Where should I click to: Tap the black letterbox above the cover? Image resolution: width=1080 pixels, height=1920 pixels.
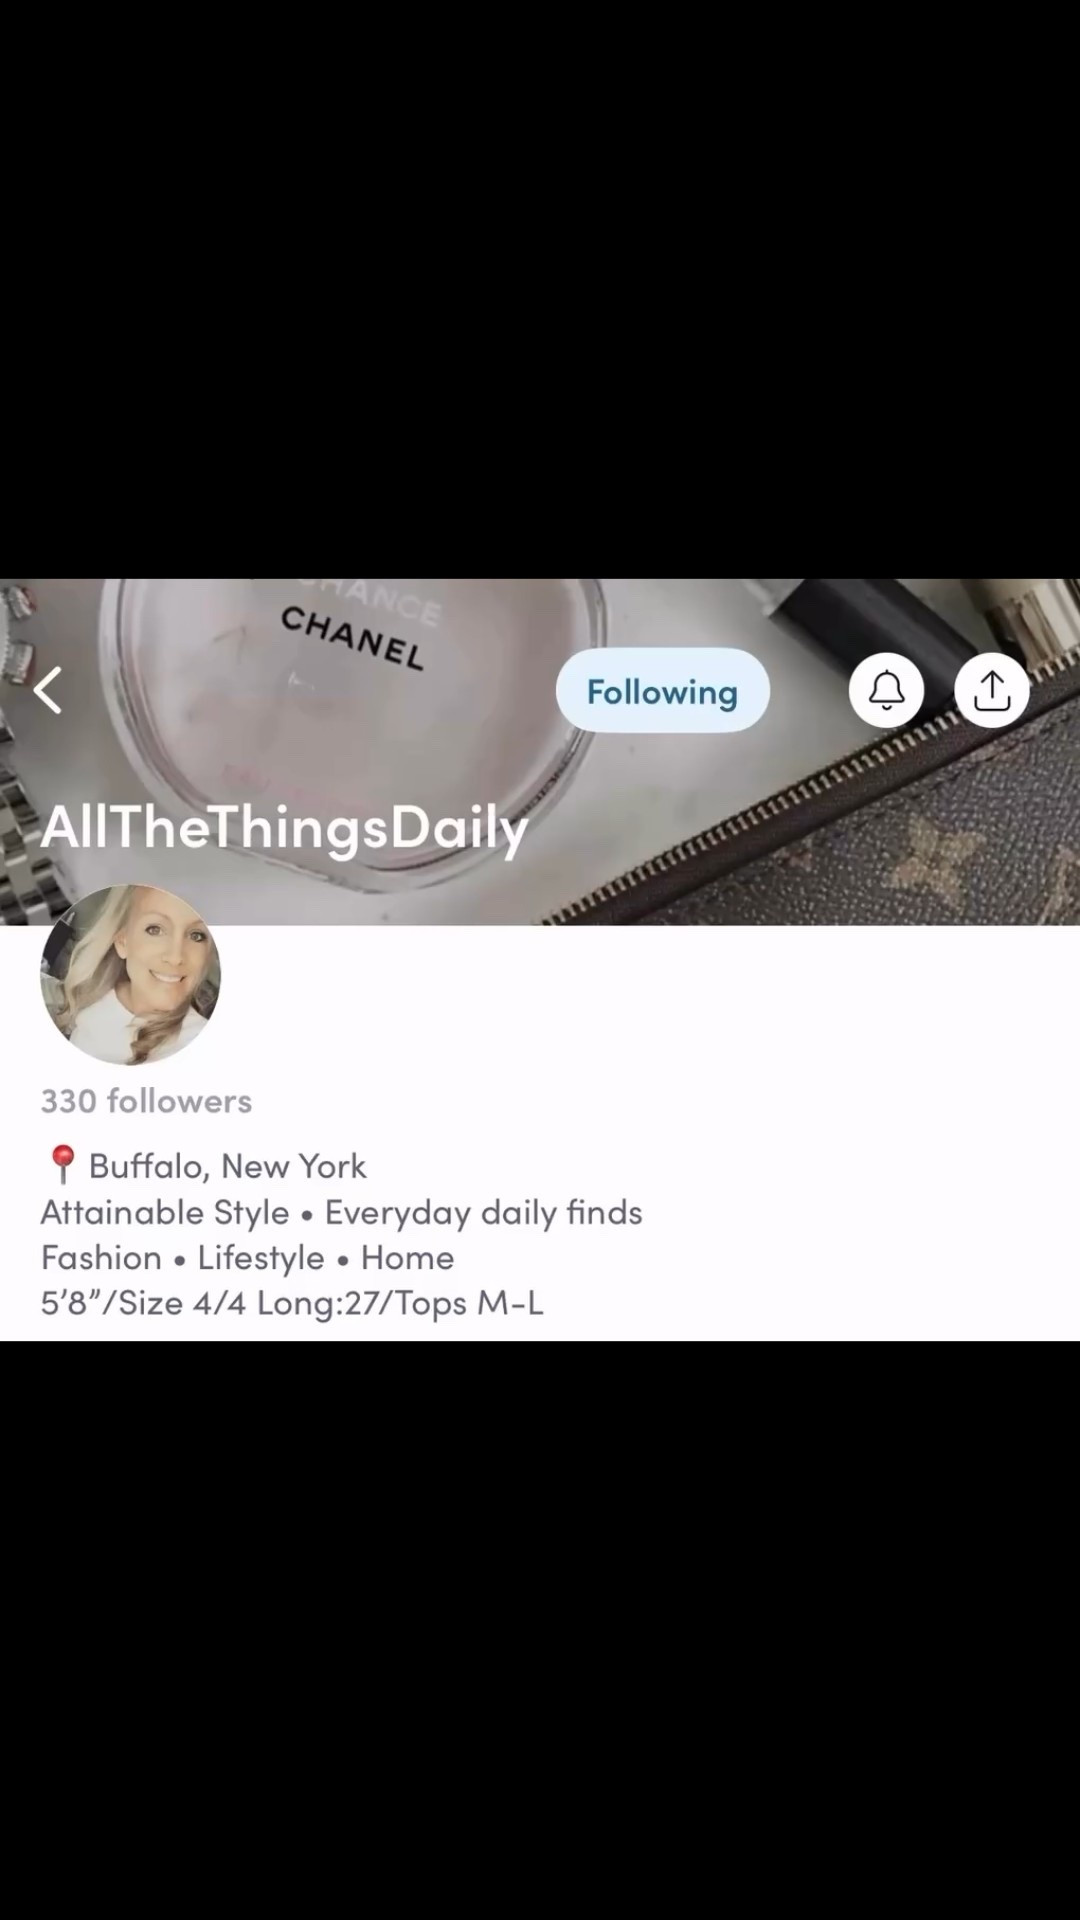540,290
